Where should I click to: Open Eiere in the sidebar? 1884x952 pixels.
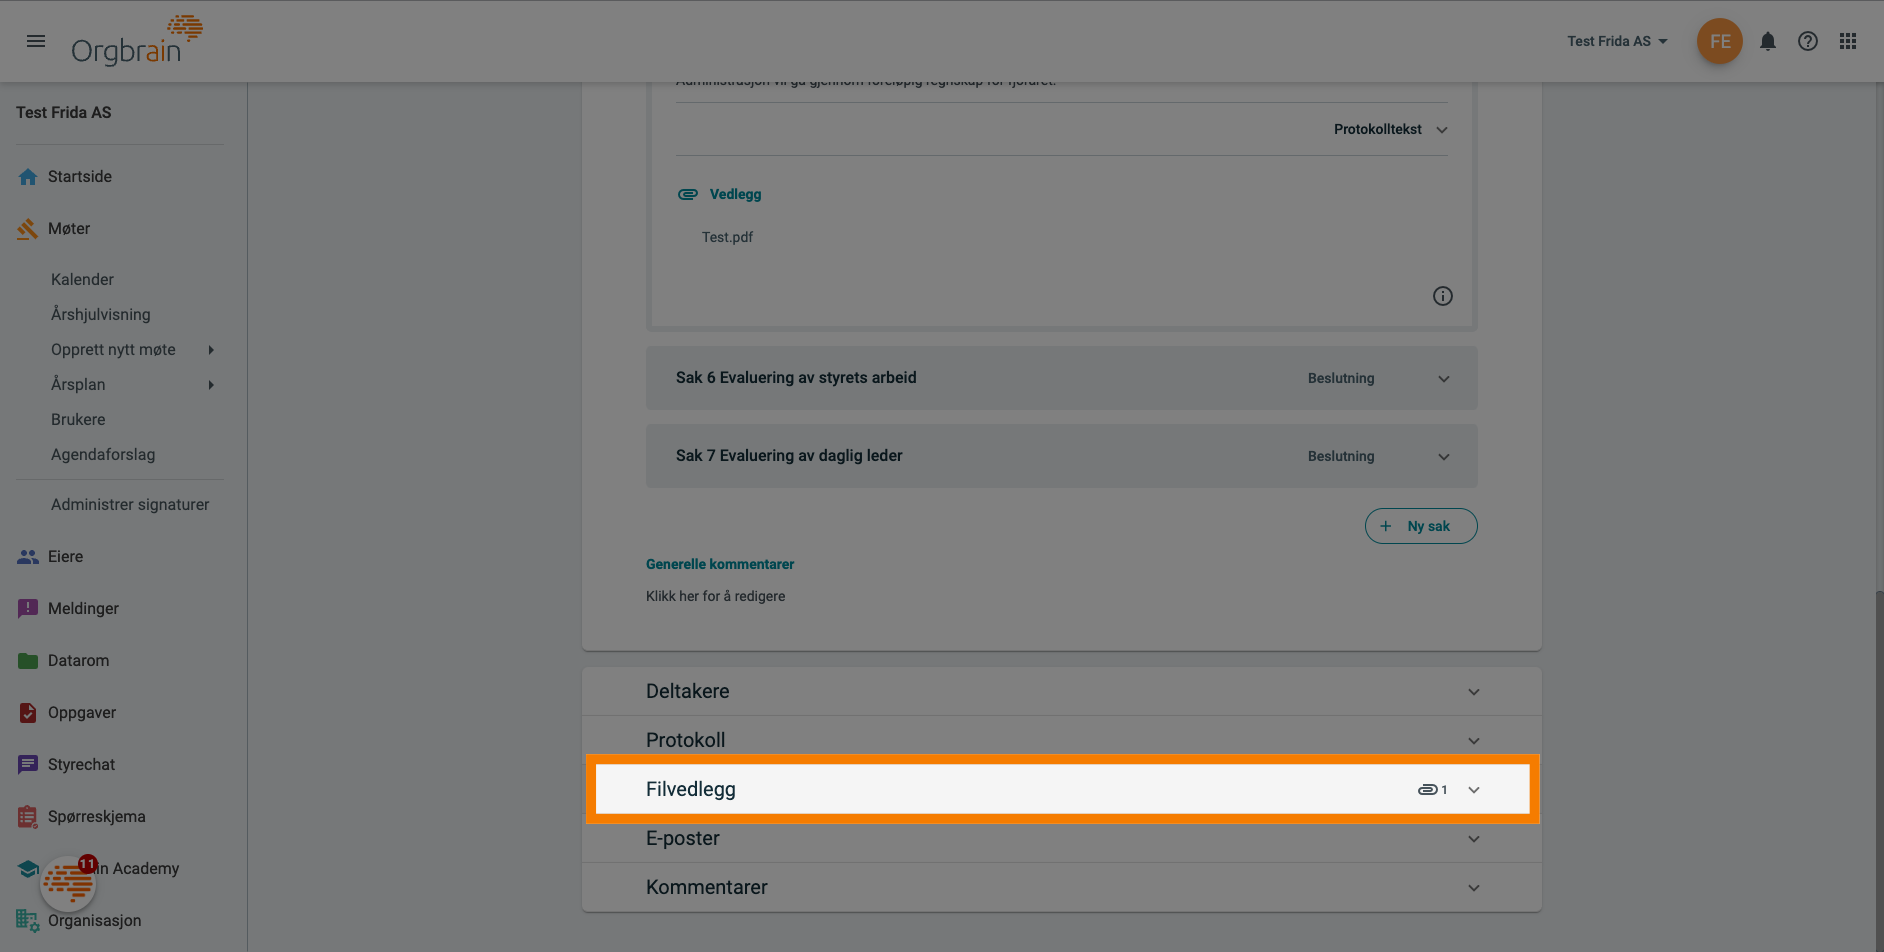coord(65,557)
